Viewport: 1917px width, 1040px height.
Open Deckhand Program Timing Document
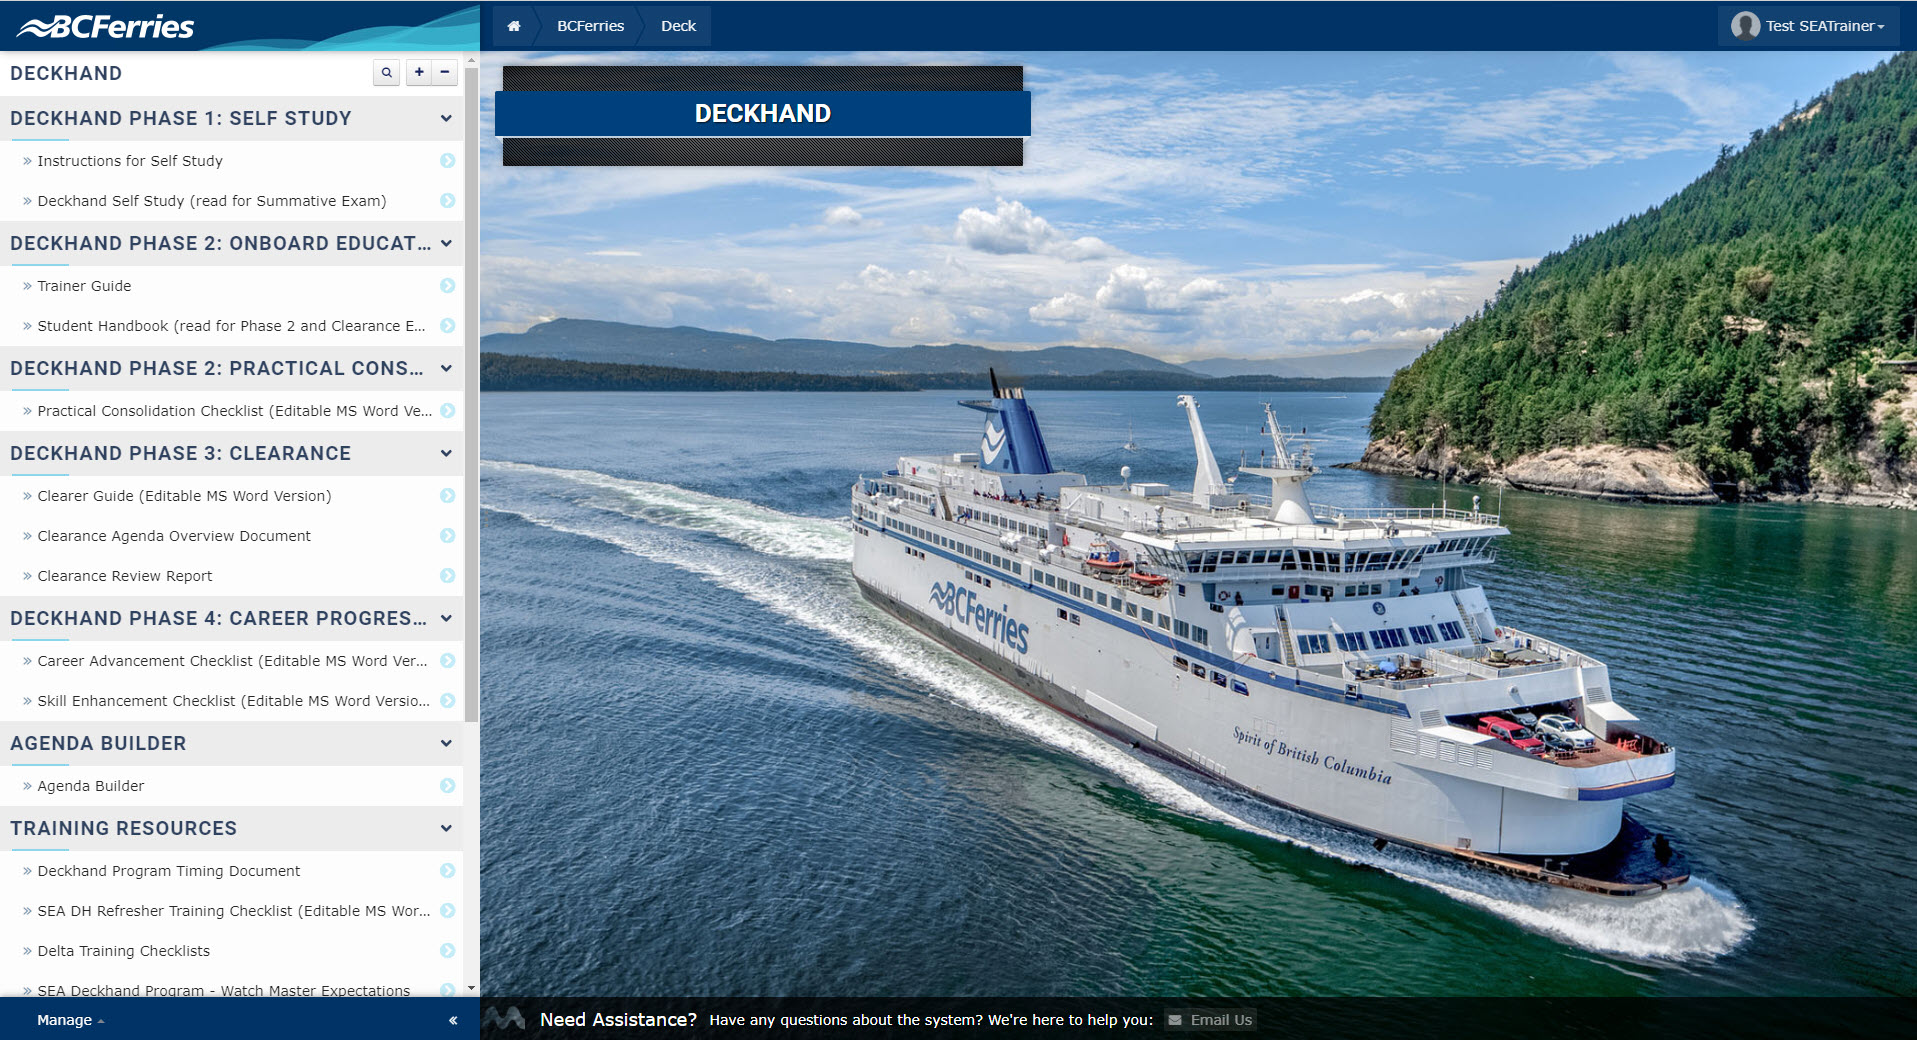169,871
